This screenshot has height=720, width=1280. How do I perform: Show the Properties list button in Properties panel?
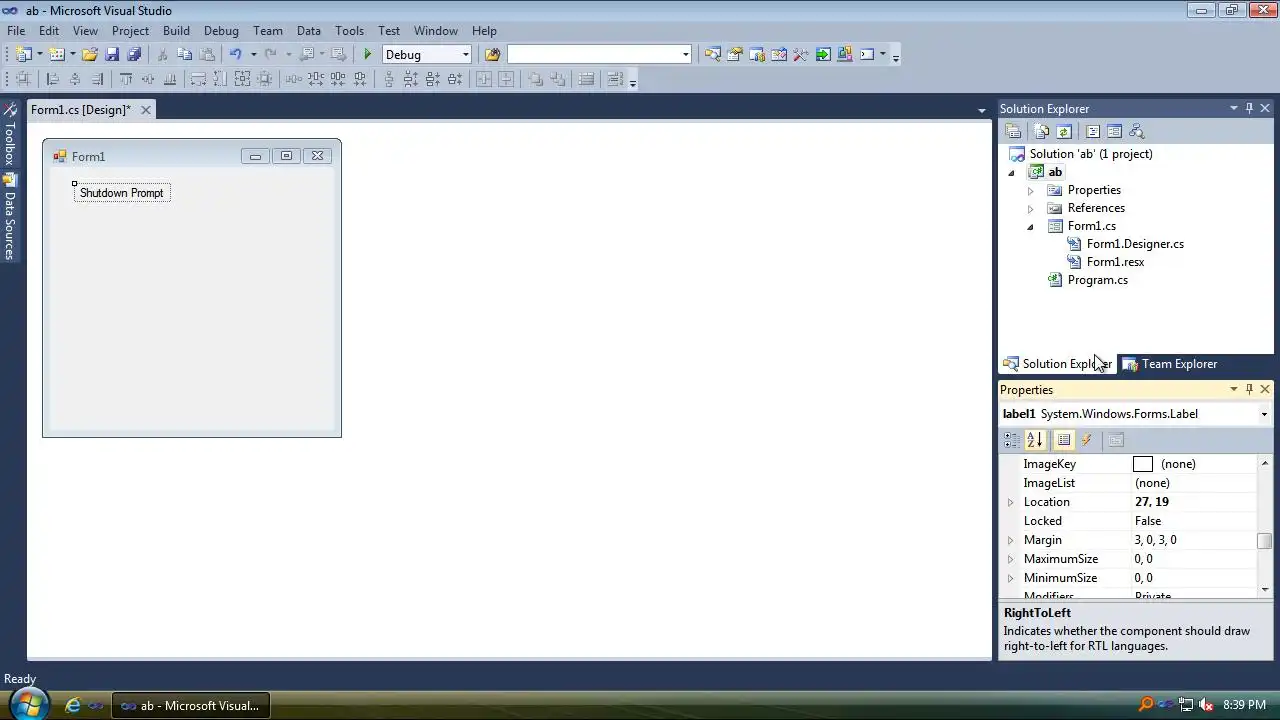click(x=1064, y=439)
